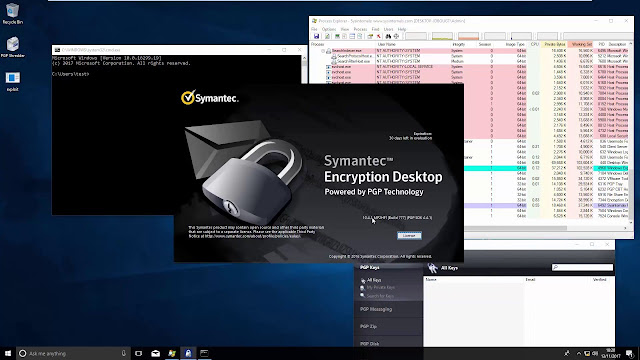Open the Options menu in Process Explorer
640x360 pixels.
pyautogui.click(x=329, y=29)
